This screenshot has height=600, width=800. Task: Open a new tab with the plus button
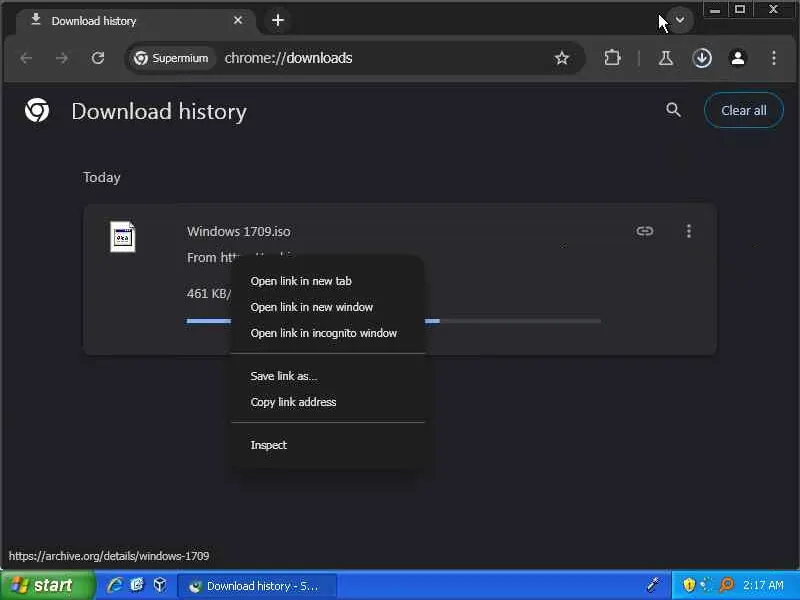[x=278, y=20]
